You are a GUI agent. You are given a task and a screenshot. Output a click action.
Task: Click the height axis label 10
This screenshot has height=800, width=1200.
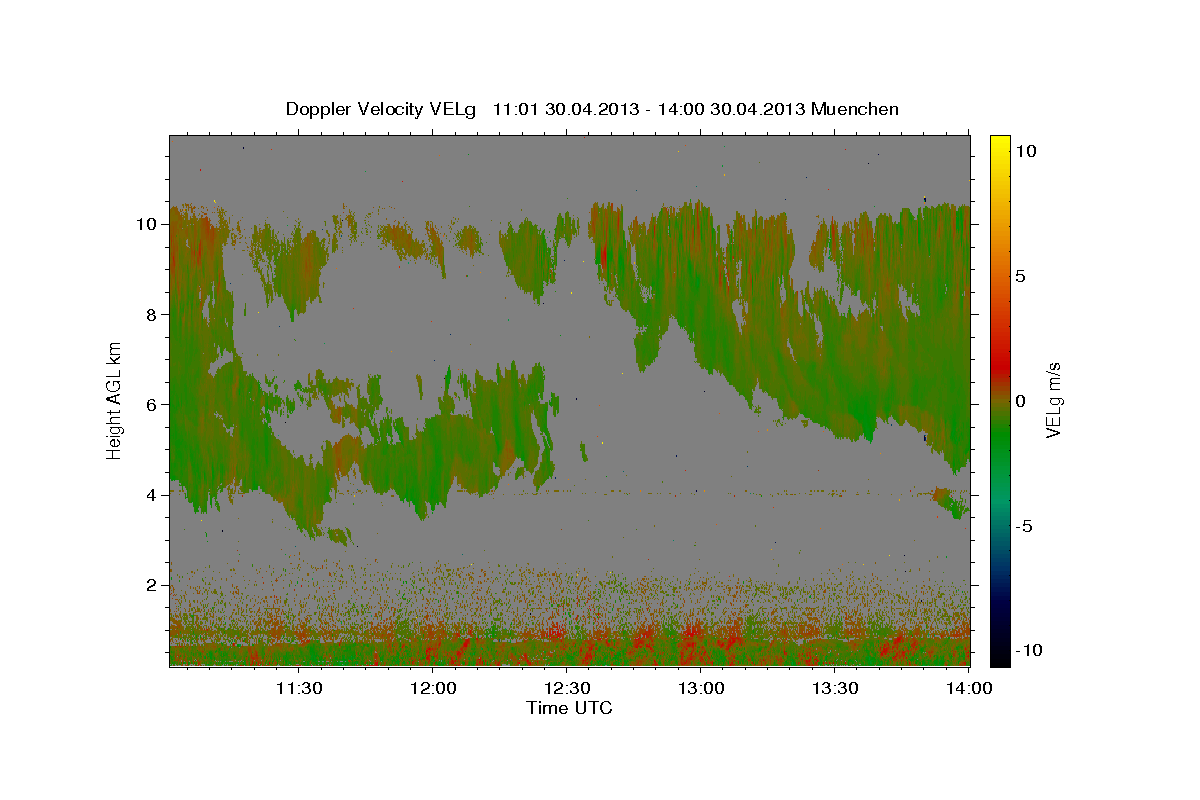click(x=147, y=224)
